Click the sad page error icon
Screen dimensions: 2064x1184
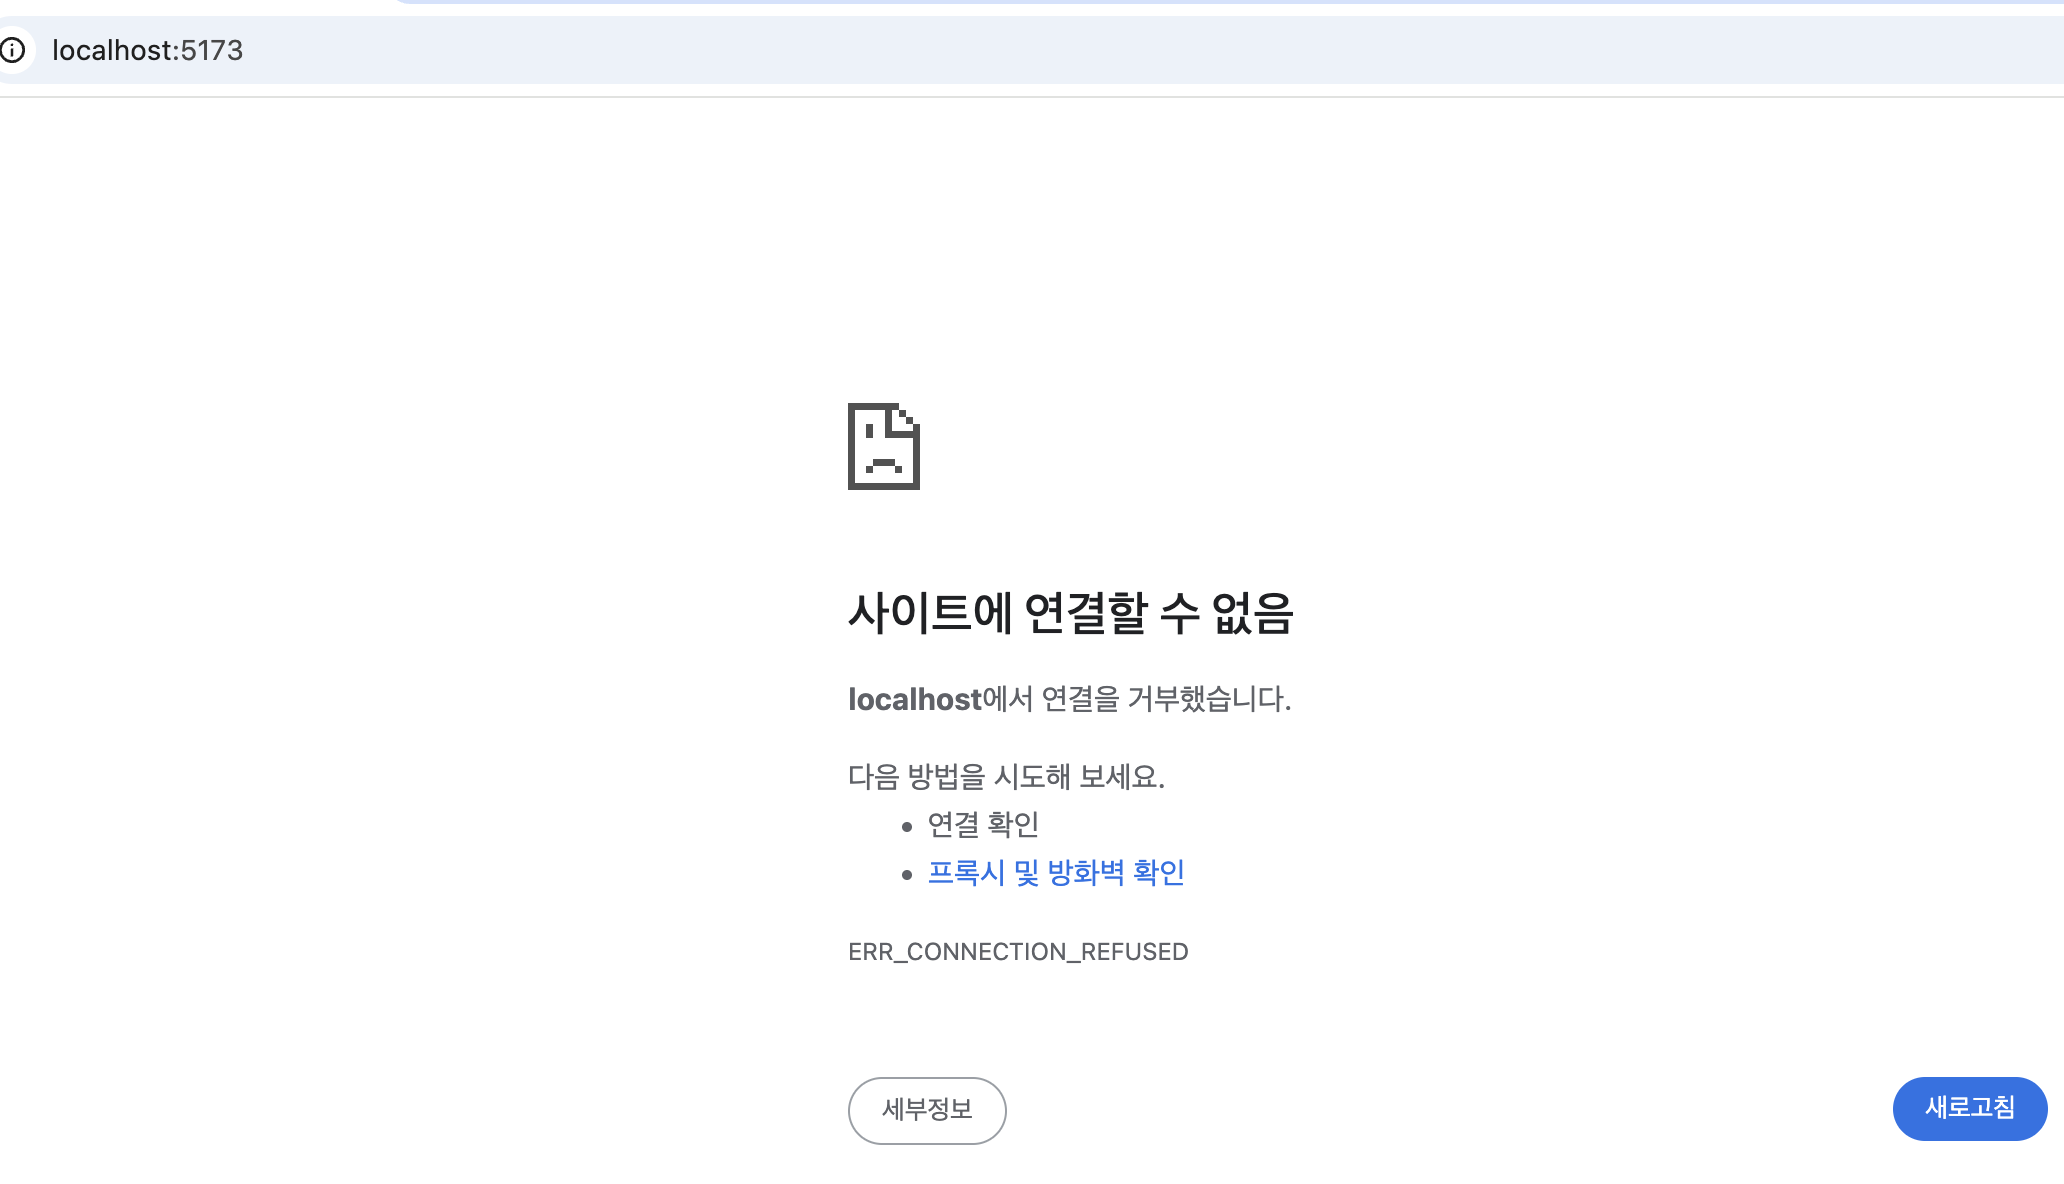pos(883,446)
